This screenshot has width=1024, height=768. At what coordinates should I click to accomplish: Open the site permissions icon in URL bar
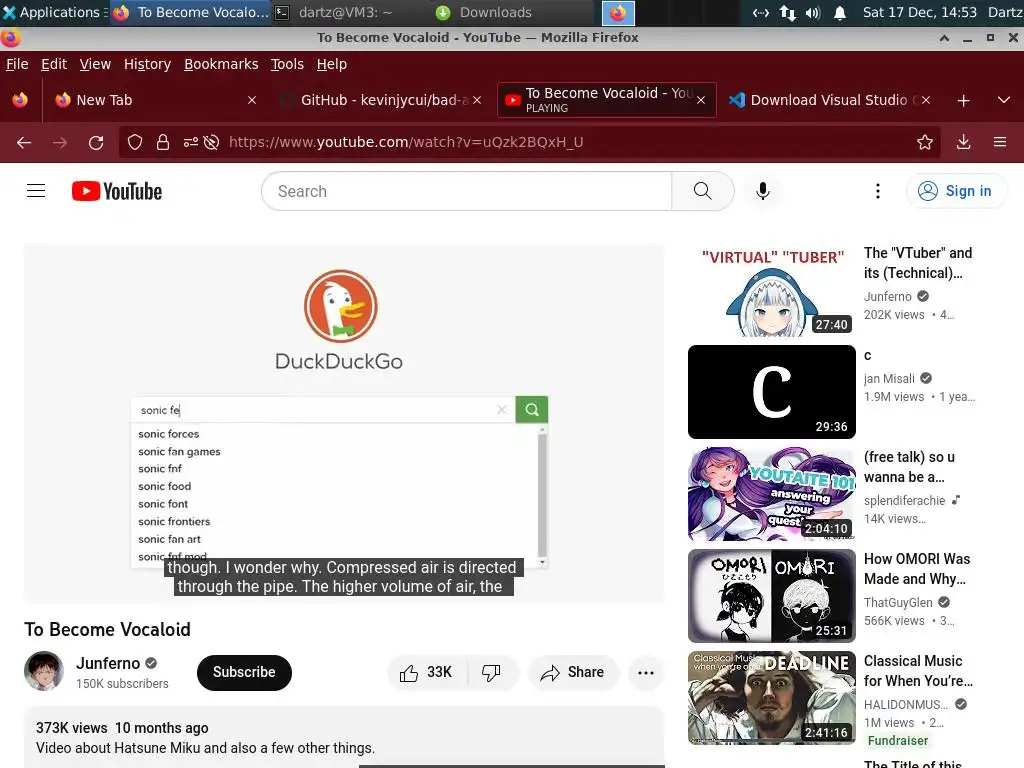click(190, 142)
